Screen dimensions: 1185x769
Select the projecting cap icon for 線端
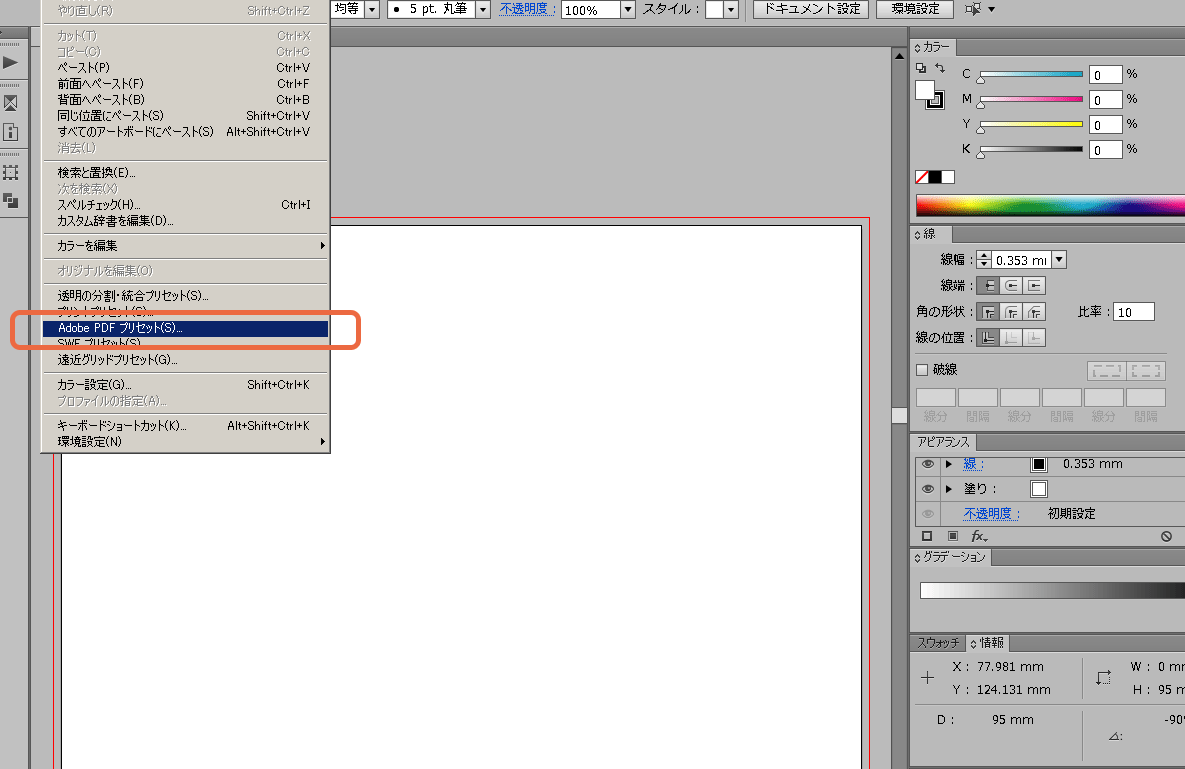1035,286
